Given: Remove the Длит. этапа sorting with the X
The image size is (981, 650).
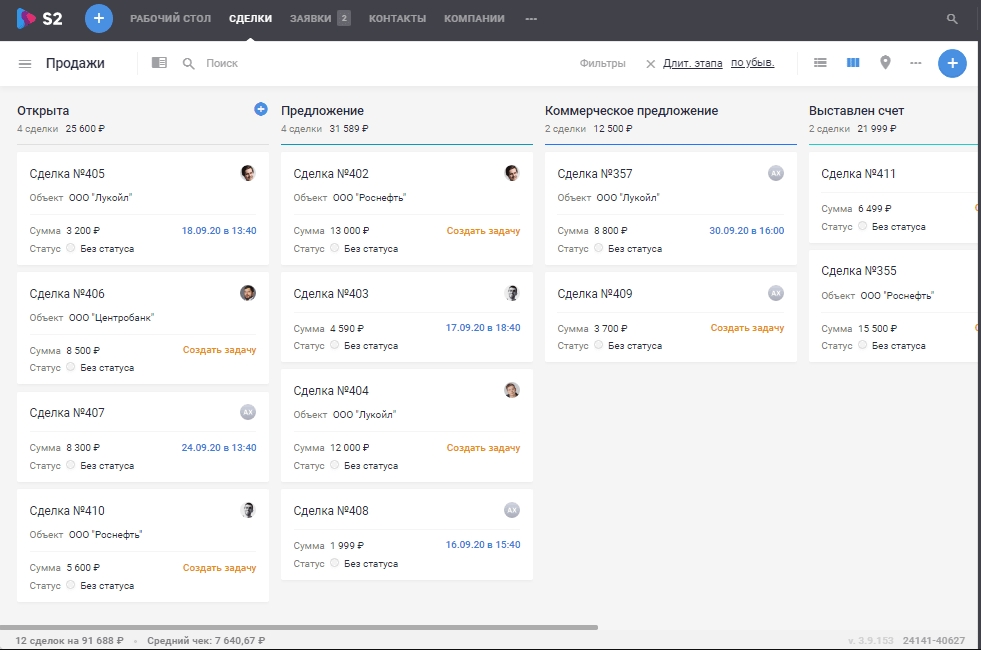Looking at the screenshot, I should (x=650, y=64).
